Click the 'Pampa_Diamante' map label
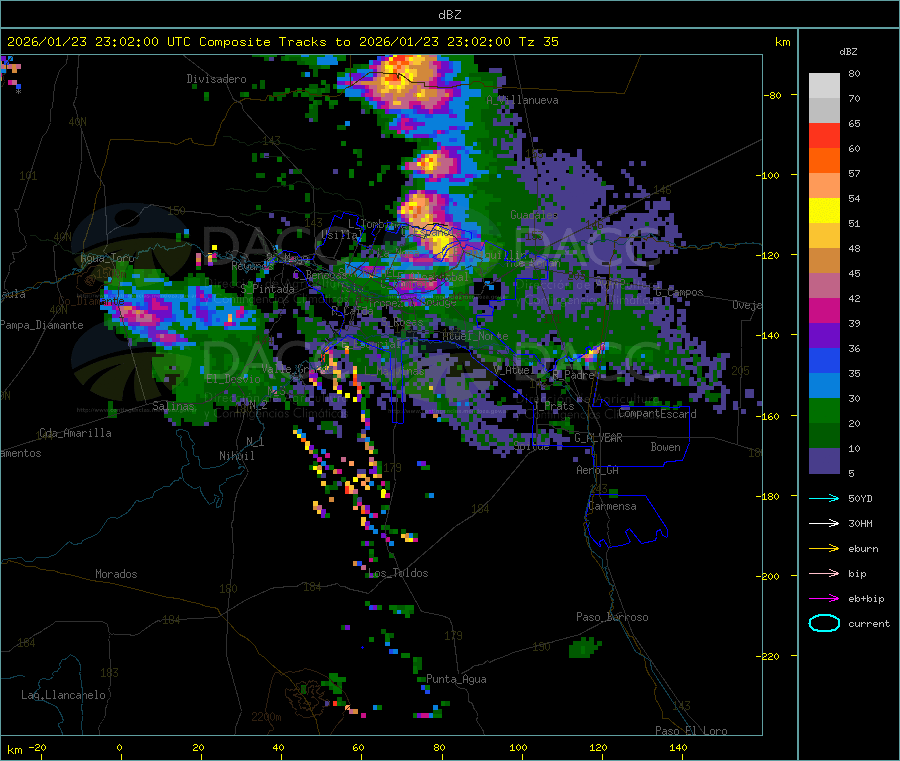The image size is (900, 761). [41, 325]
